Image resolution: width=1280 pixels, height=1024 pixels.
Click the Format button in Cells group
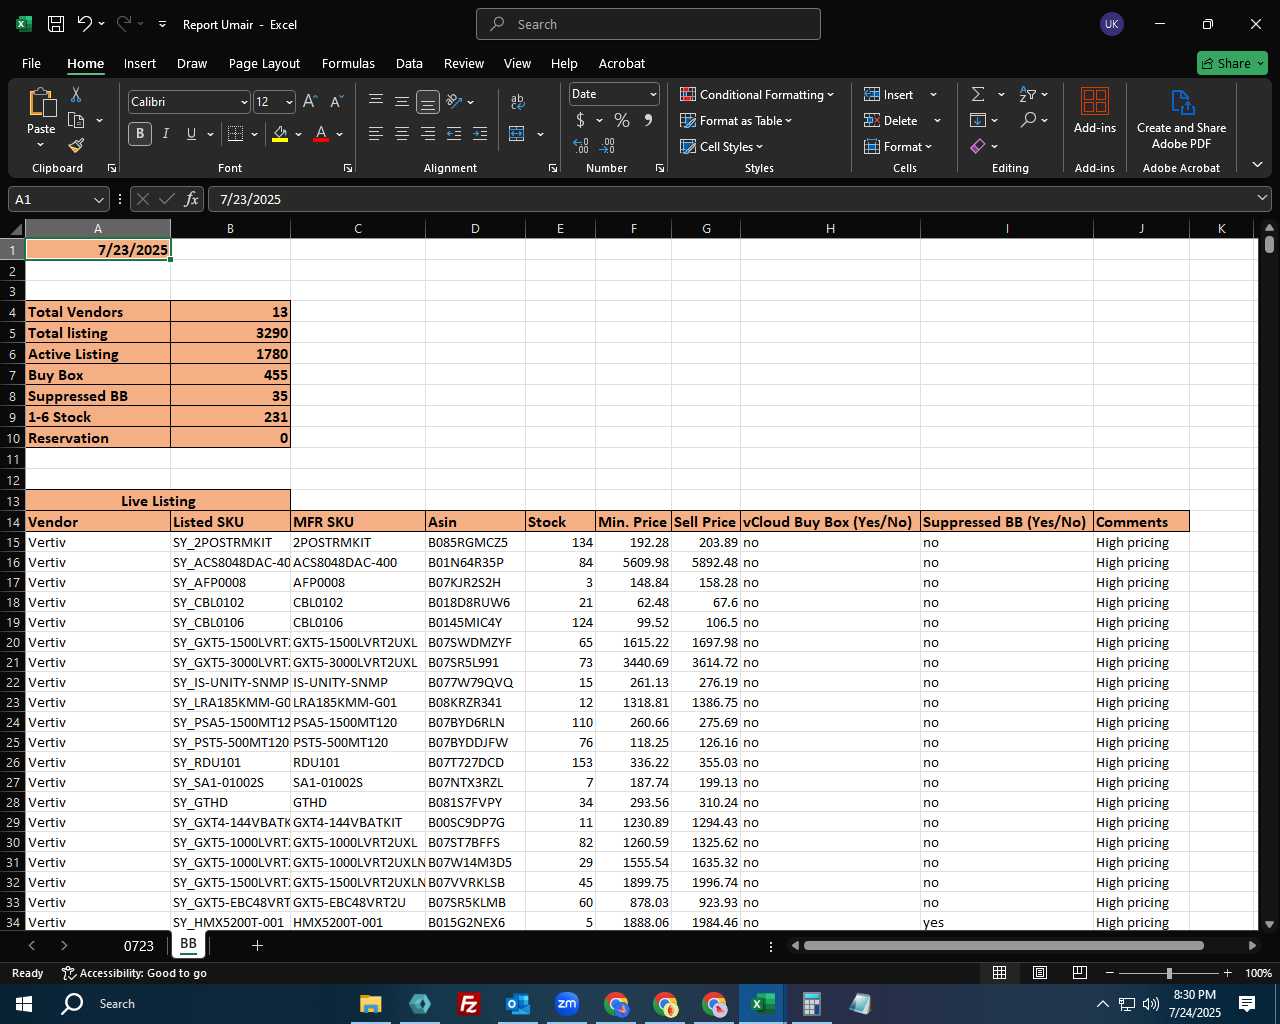[898, 146]
